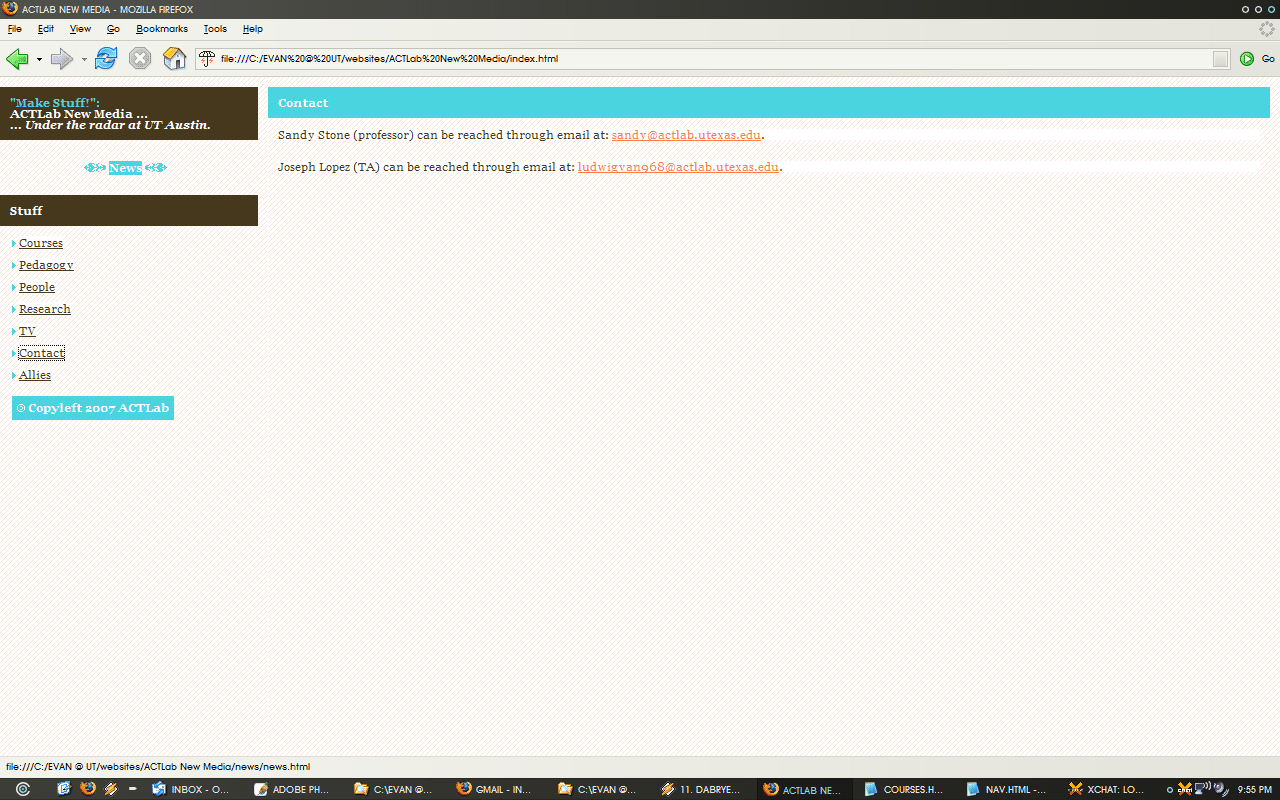
Task: Open Forward history dropdown arrow
Action: tap(84, 60)
